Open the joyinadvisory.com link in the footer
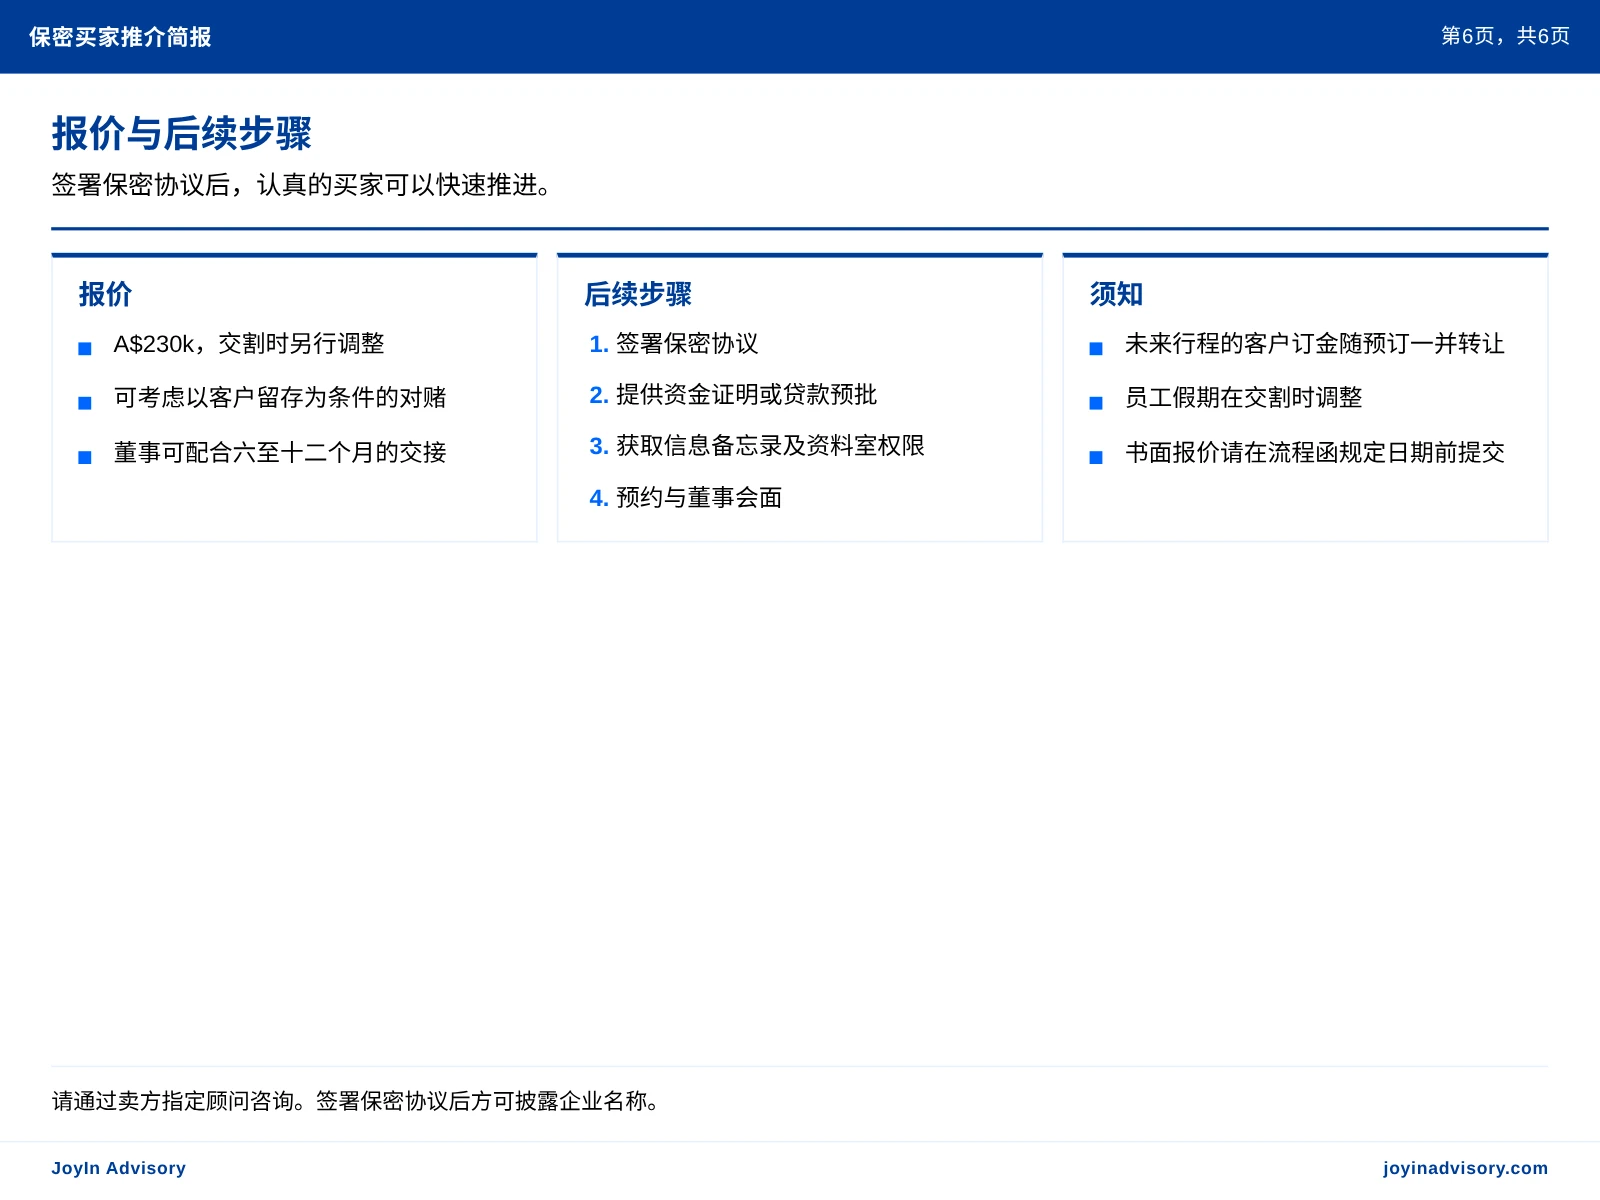 point(1465,1168)
